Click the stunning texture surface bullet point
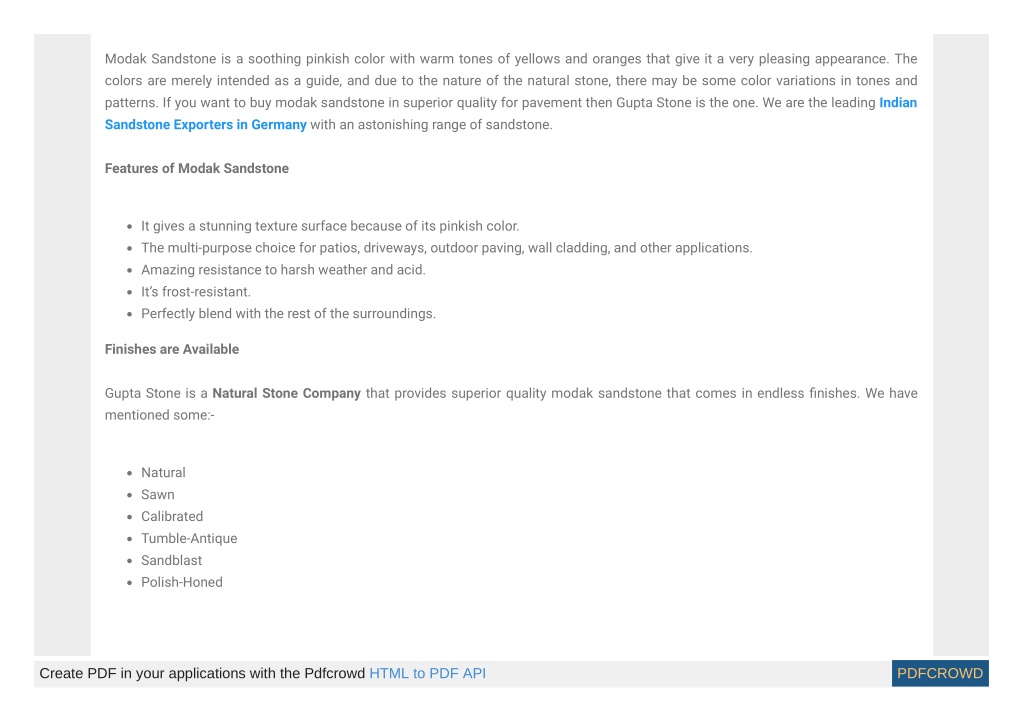 click(x=330, y=226)
